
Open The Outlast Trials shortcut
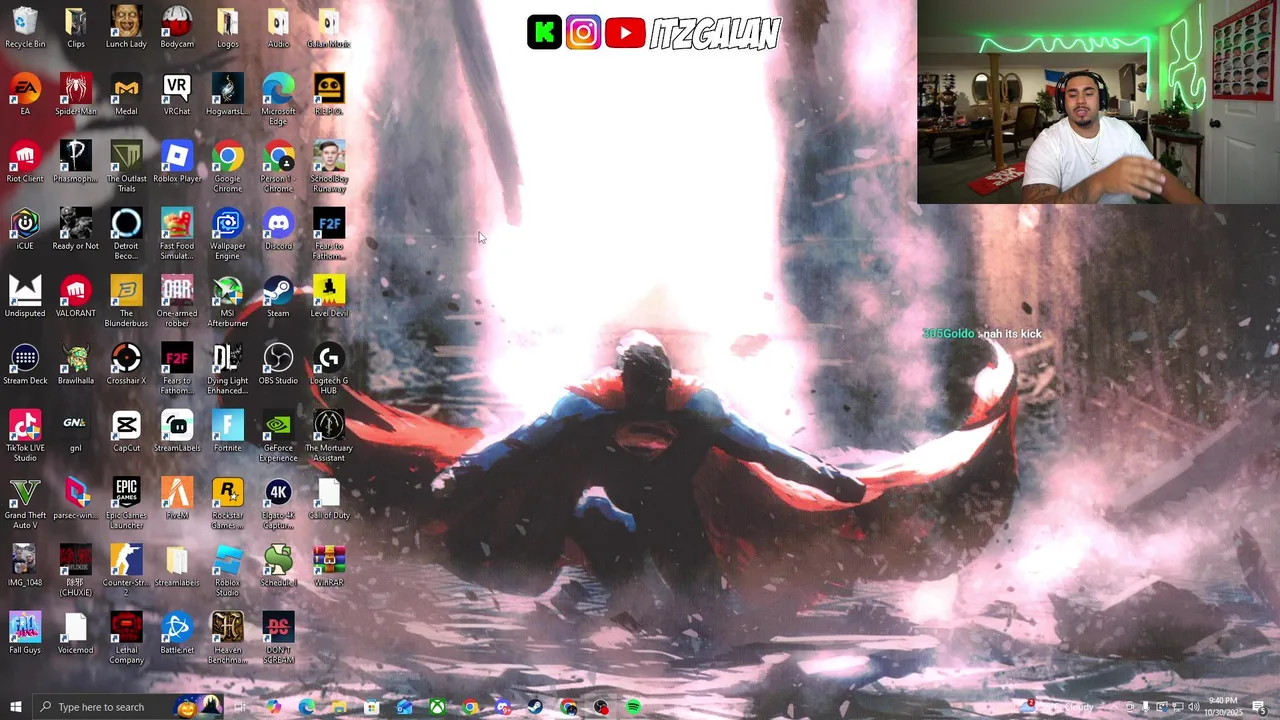point(126,166)
